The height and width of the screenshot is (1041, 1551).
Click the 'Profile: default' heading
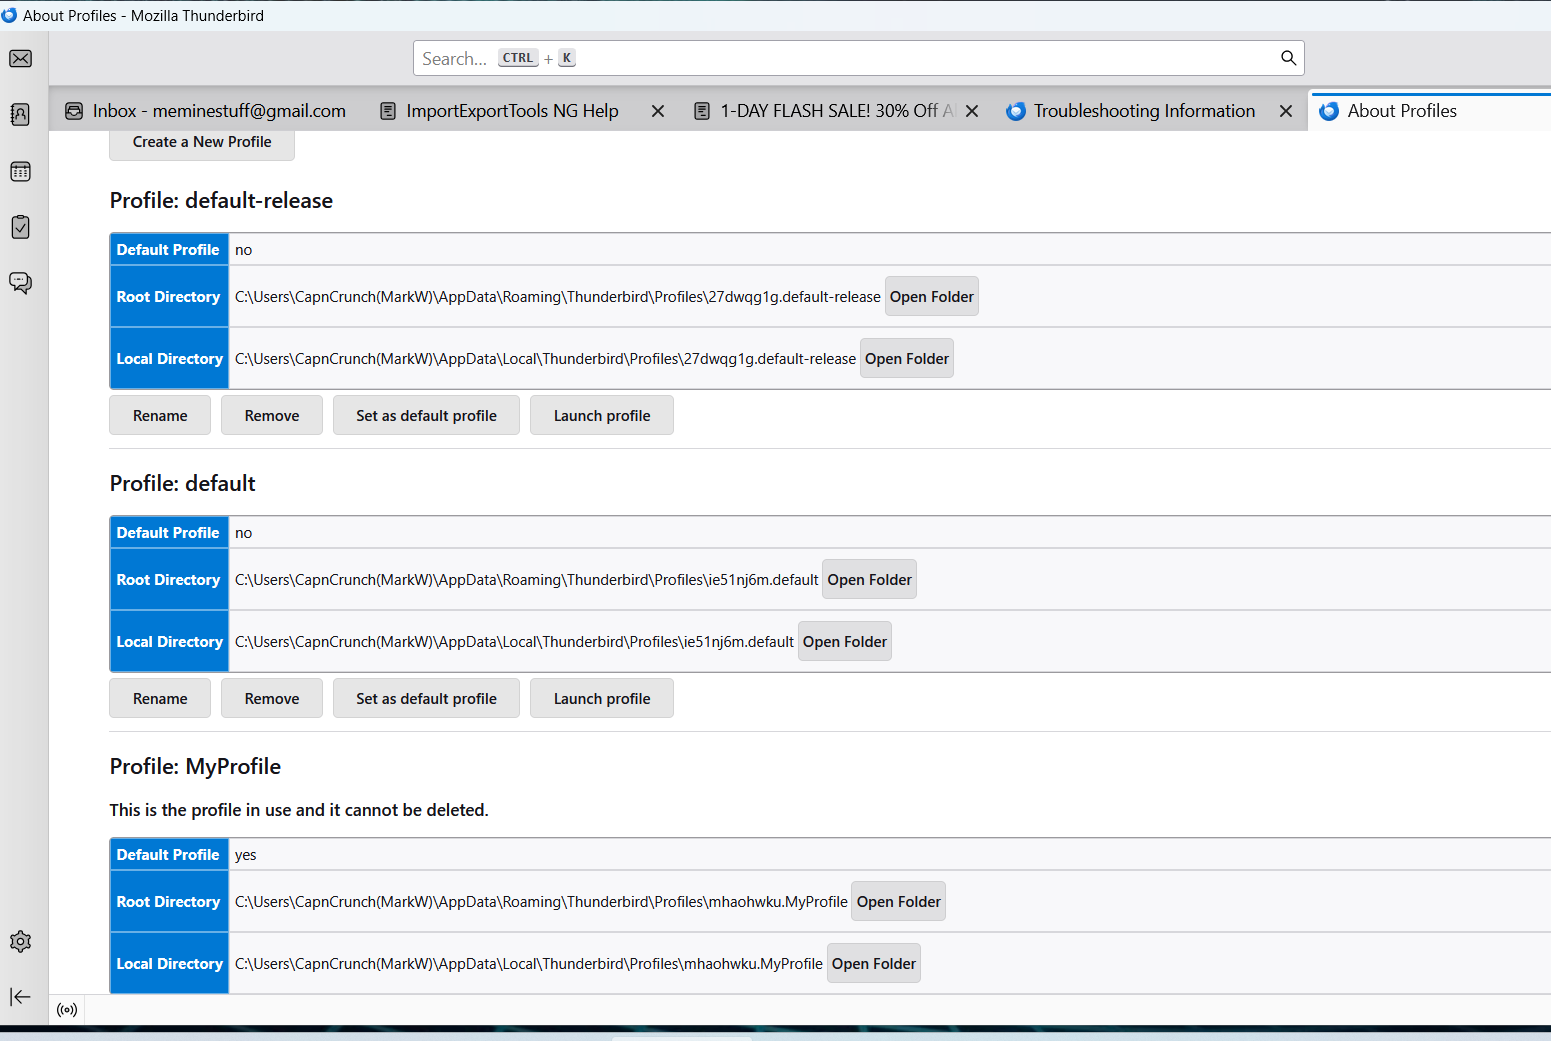pyautogui.click(x=183, y=484)
